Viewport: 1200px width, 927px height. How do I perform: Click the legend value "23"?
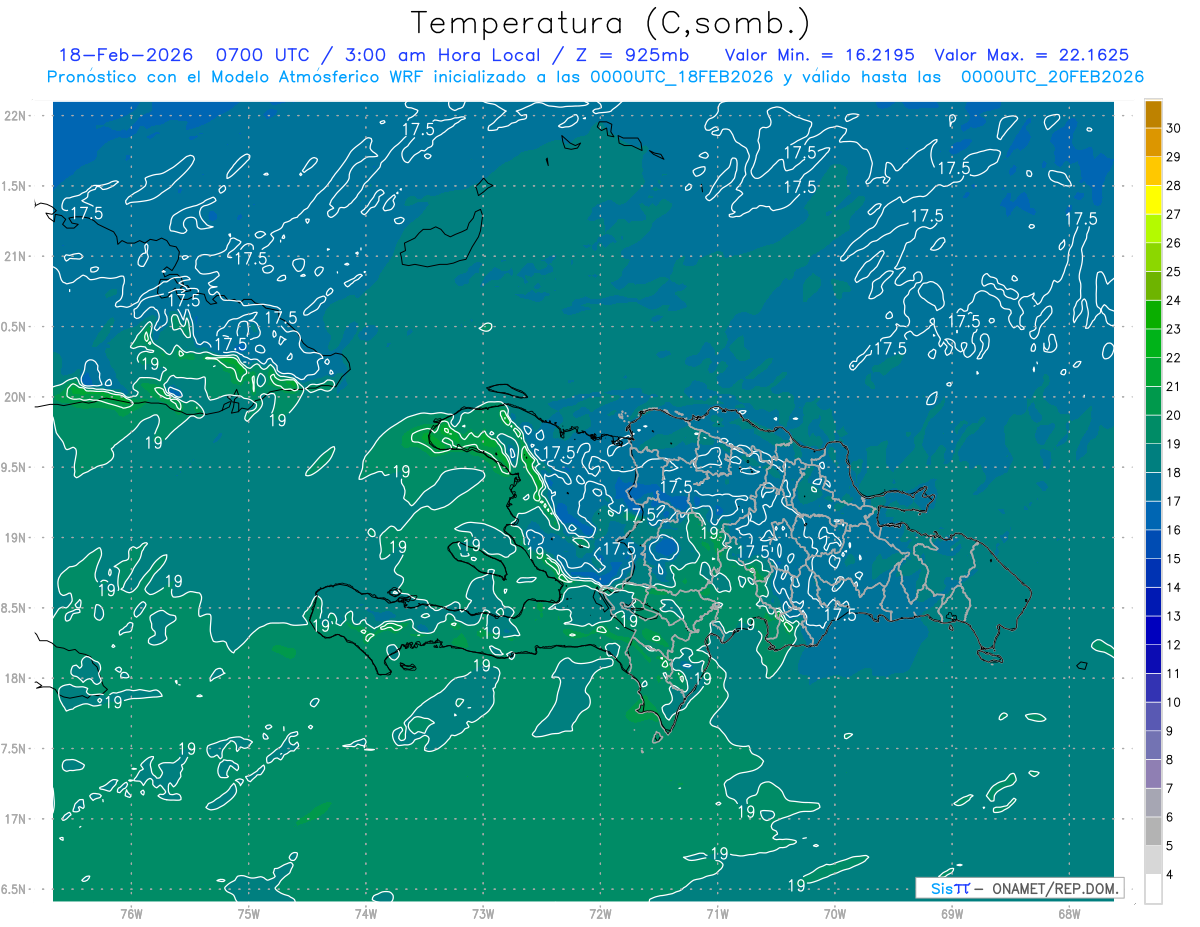(x=1174, y=330)
